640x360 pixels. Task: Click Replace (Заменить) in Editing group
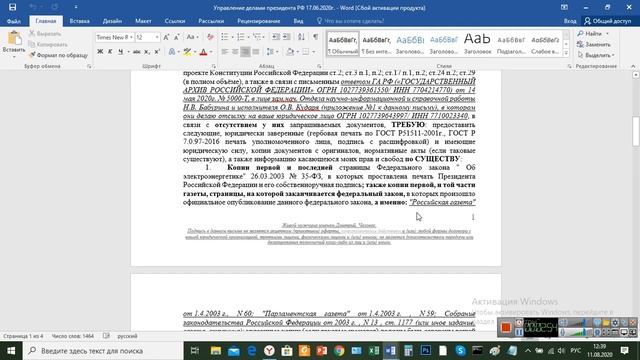click(x=594, y=44)
